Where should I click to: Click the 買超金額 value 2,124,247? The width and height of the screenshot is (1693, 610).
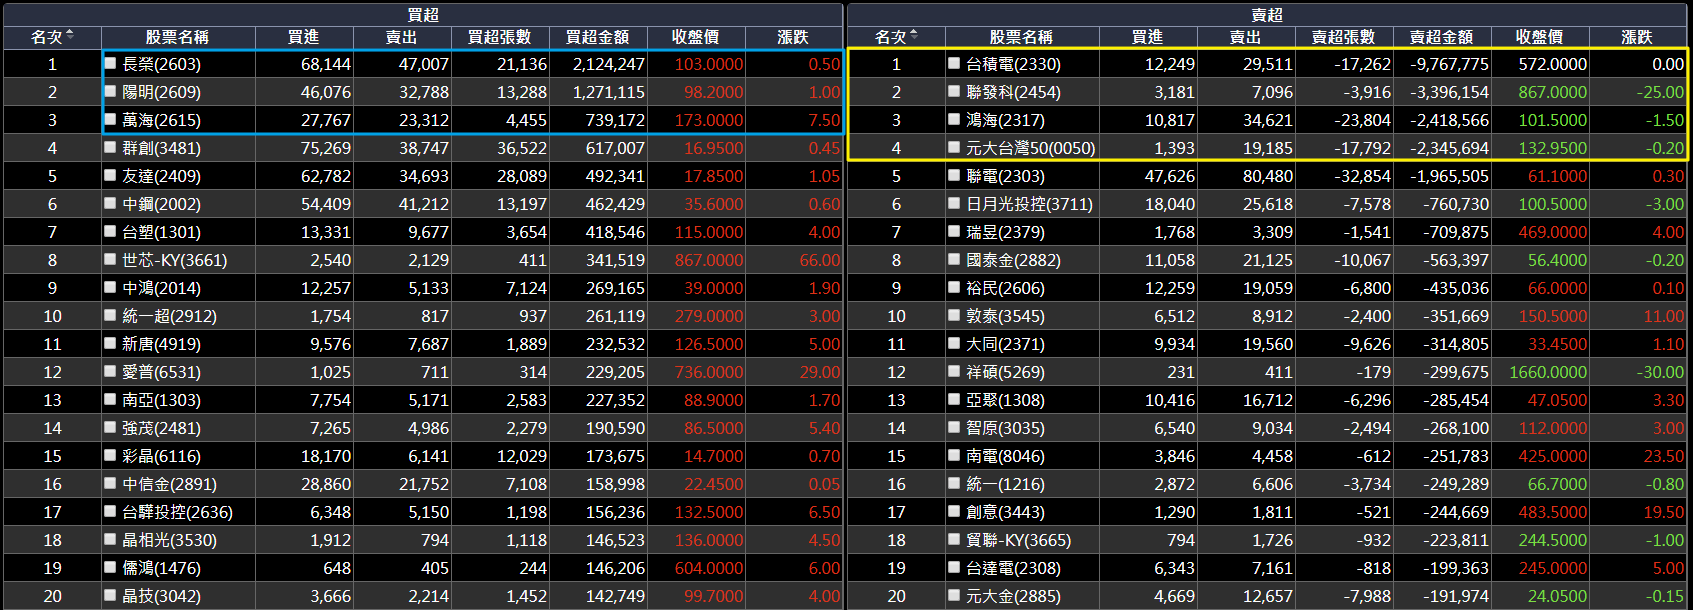coord(609,64)
